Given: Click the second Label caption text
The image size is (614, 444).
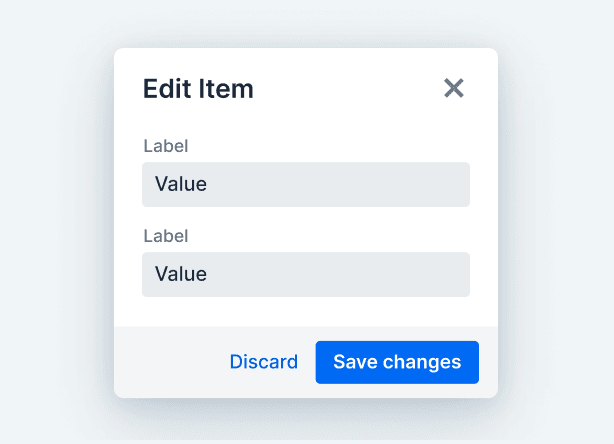Looking at the screenshot, I should coord(166,236).
